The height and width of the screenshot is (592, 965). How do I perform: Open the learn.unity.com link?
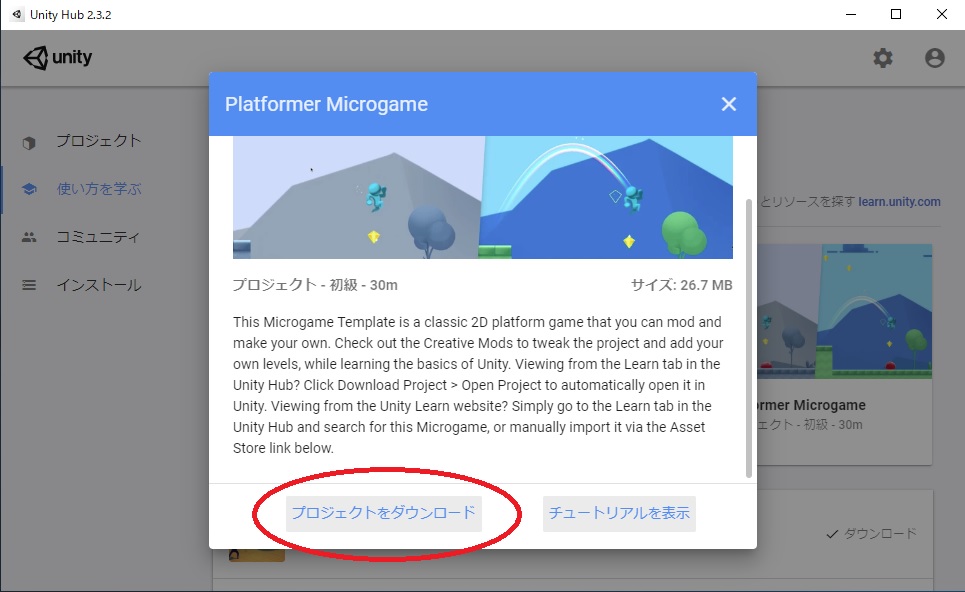coord(899,202)
